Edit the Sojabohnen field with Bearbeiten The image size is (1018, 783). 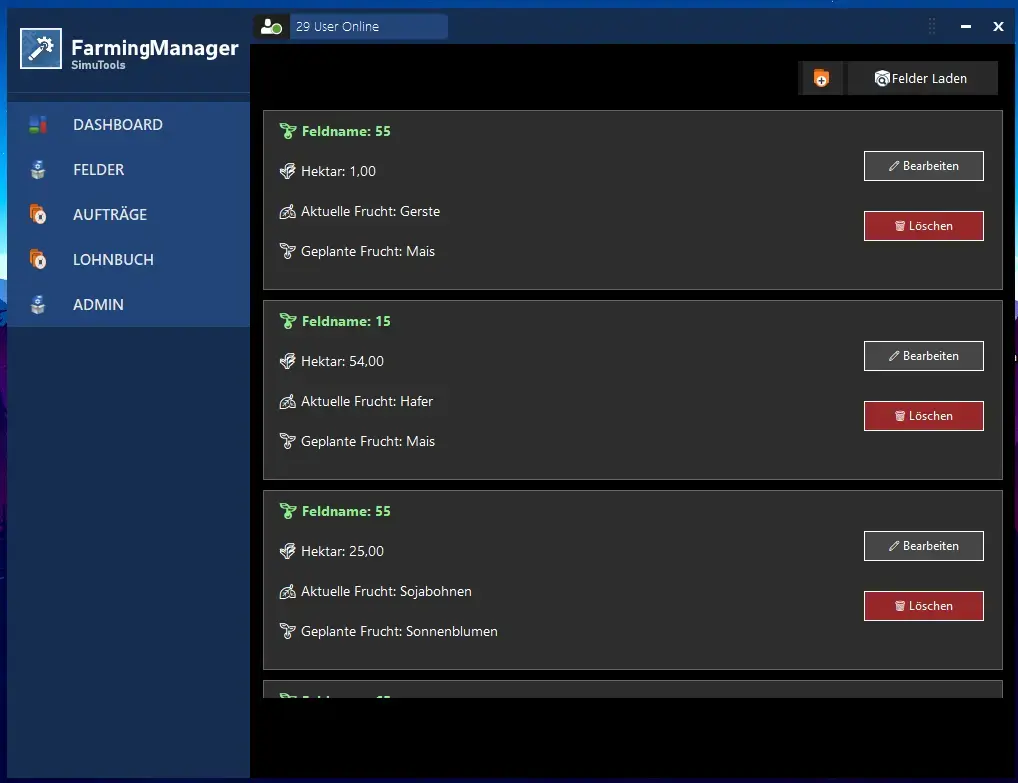tap(923, 546)
